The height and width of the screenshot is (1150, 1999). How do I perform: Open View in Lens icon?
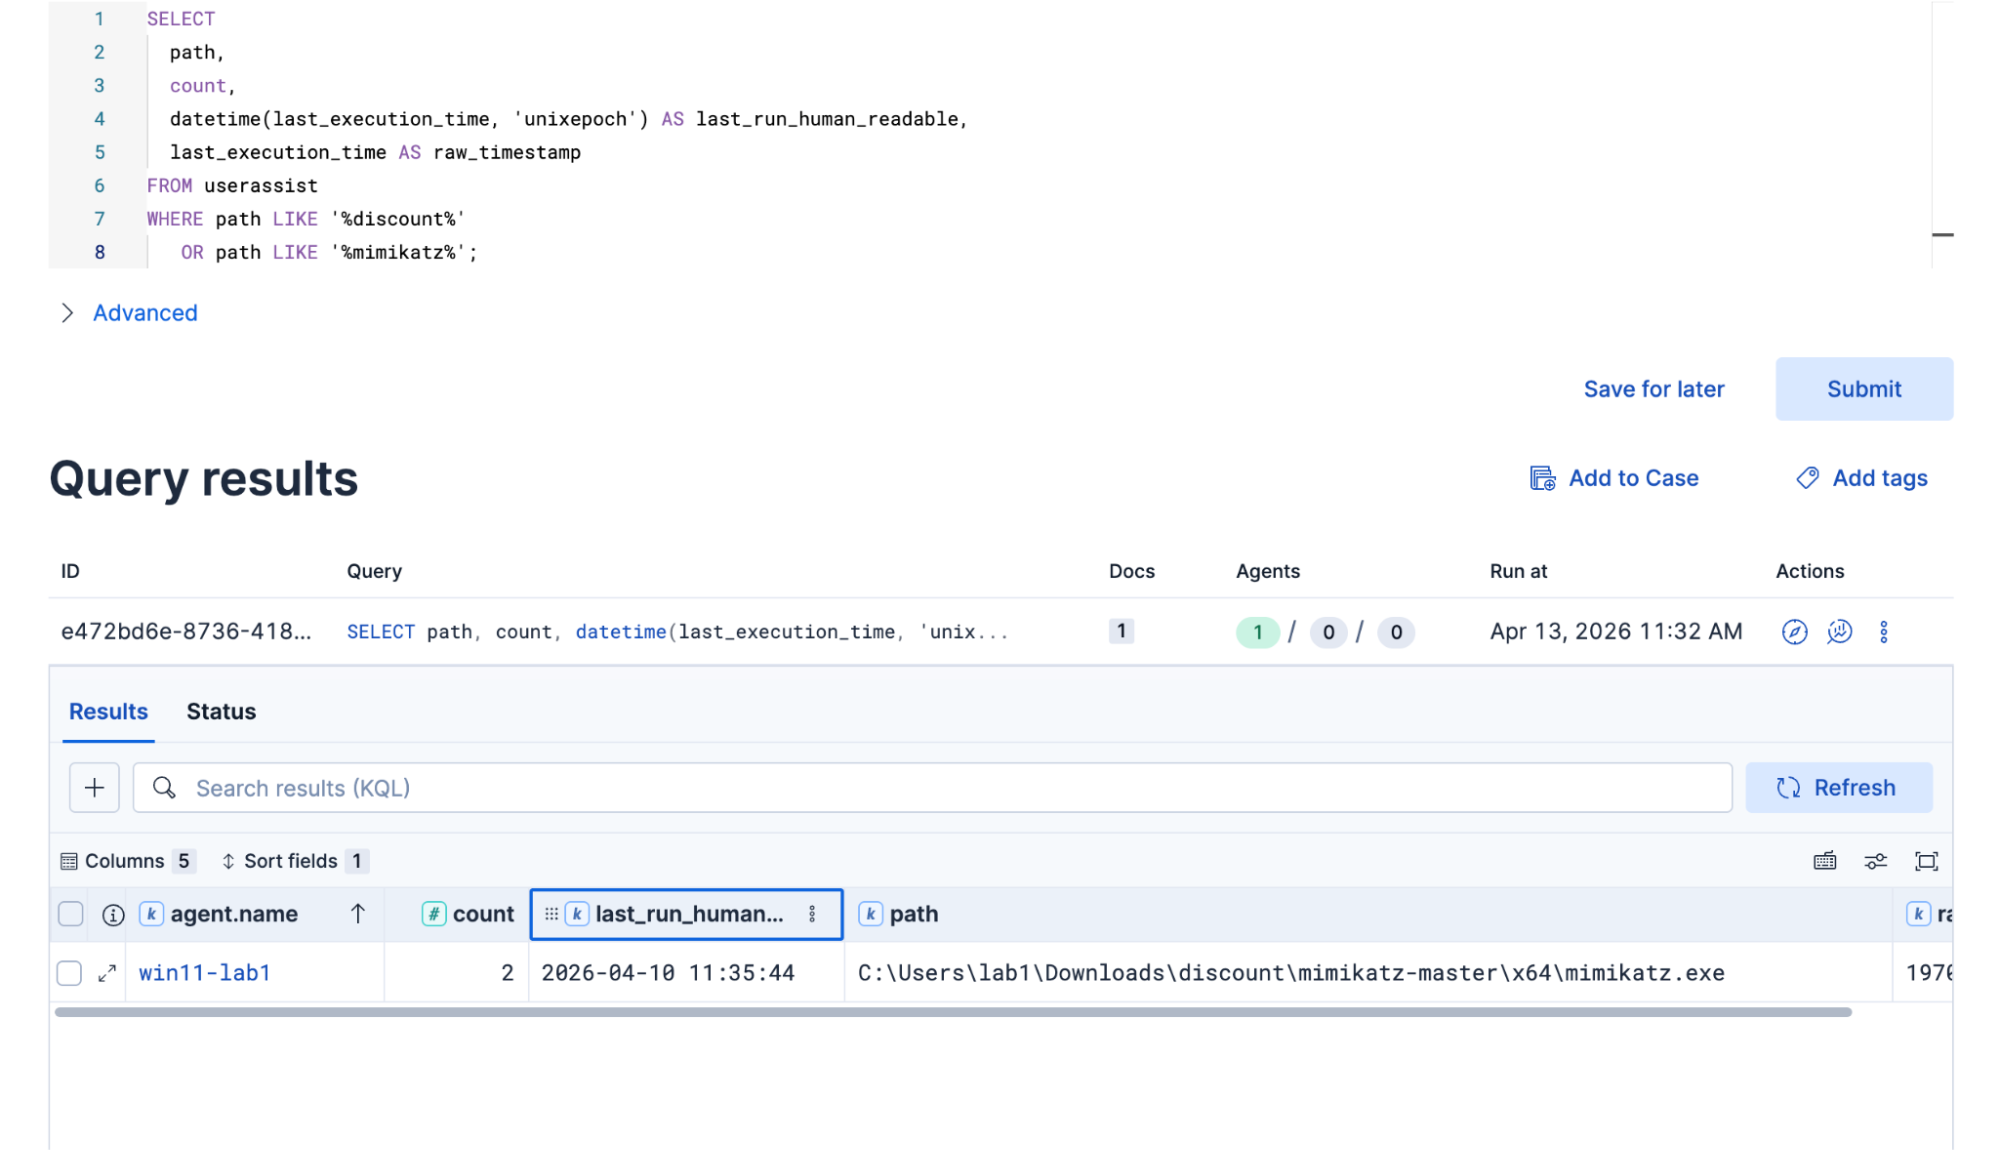click(x=1839, y=632)
